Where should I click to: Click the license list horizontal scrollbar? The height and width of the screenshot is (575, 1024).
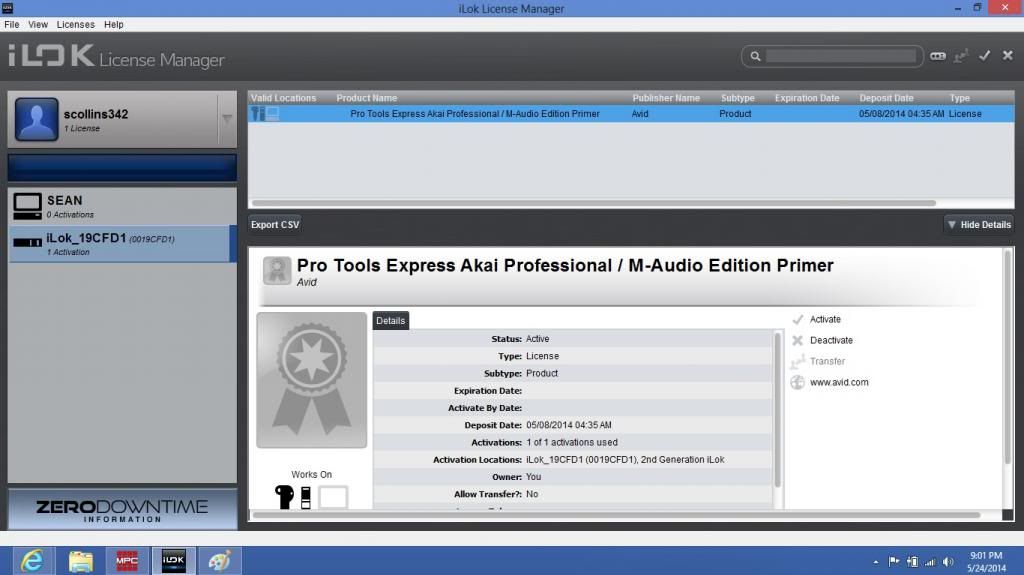pos(594,203)
